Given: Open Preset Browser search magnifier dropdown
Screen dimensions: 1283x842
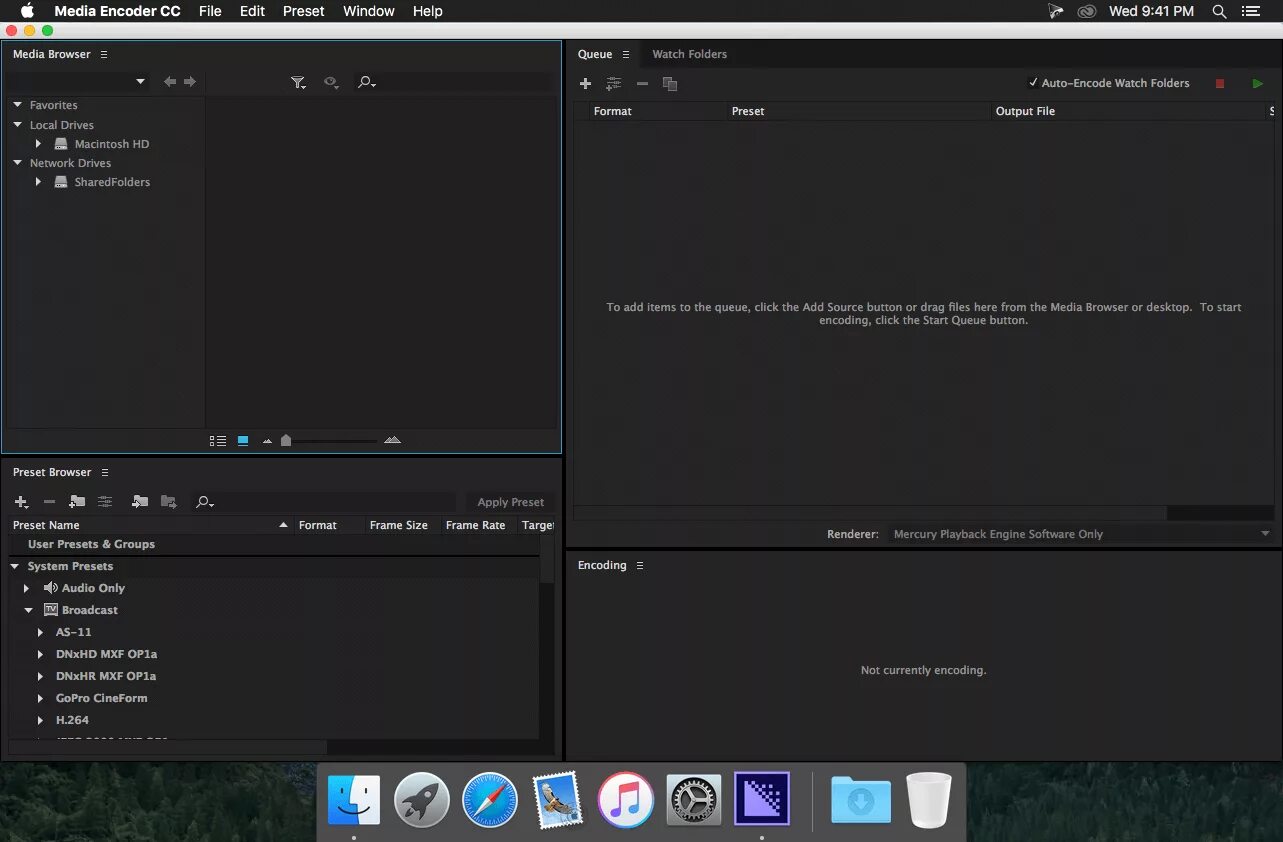Looking at the screenshot, I should (x=205, y=502).
